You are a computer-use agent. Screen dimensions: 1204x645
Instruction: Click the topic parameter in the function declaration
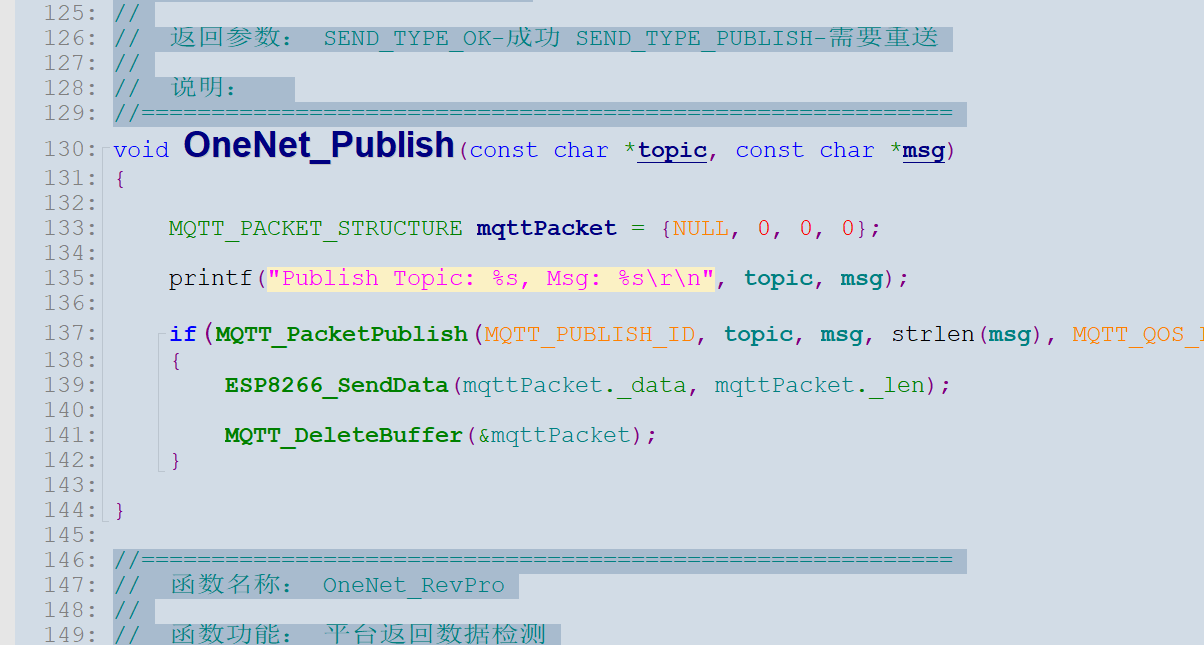pos(672,150)
